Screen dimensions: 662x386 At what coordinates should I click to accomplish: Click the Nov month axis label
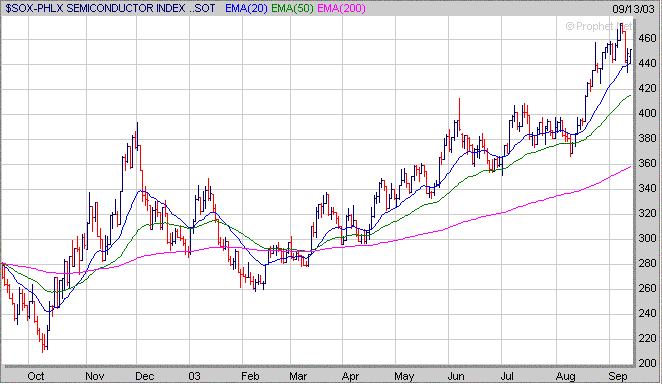click(94, 376)
